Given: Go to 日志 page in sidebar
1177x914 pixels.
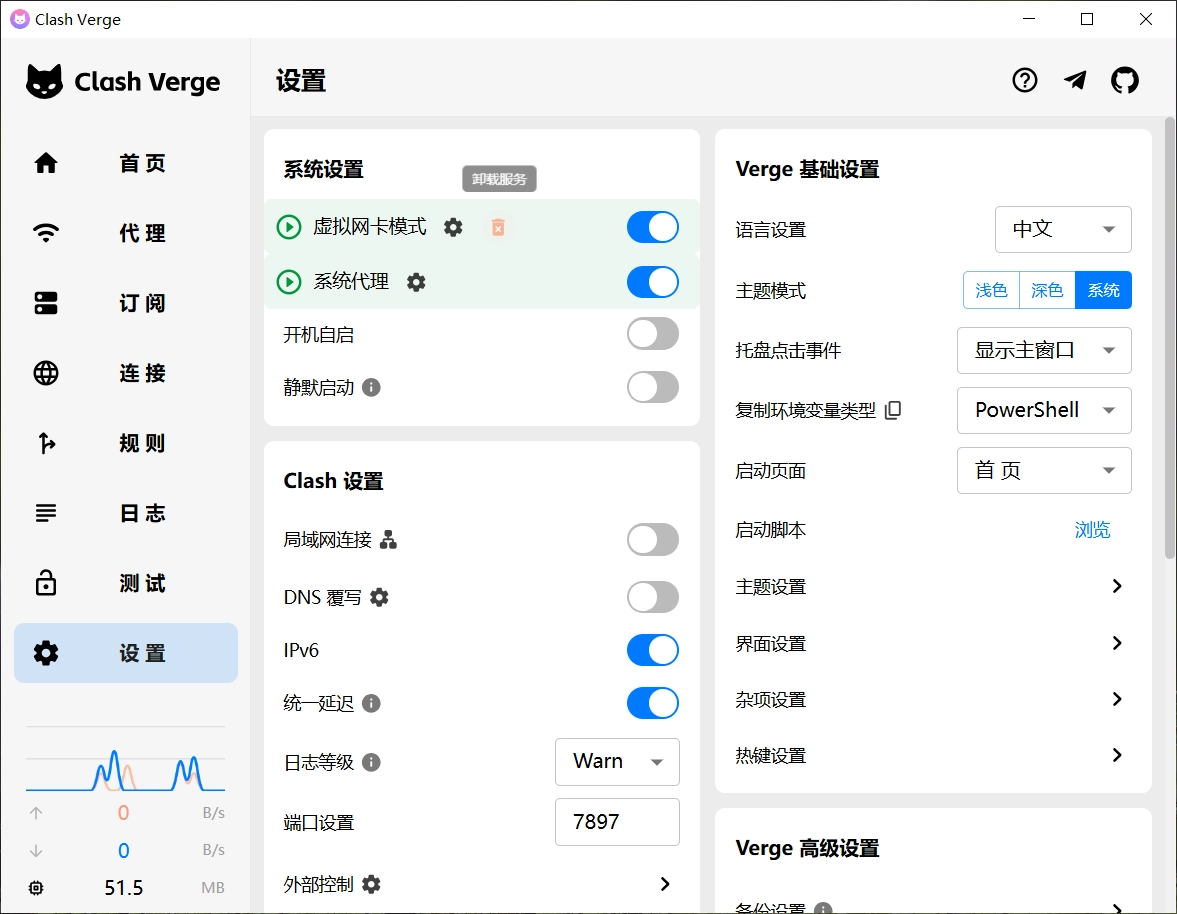Looking at the screenshot, I should tap(126, 513).
